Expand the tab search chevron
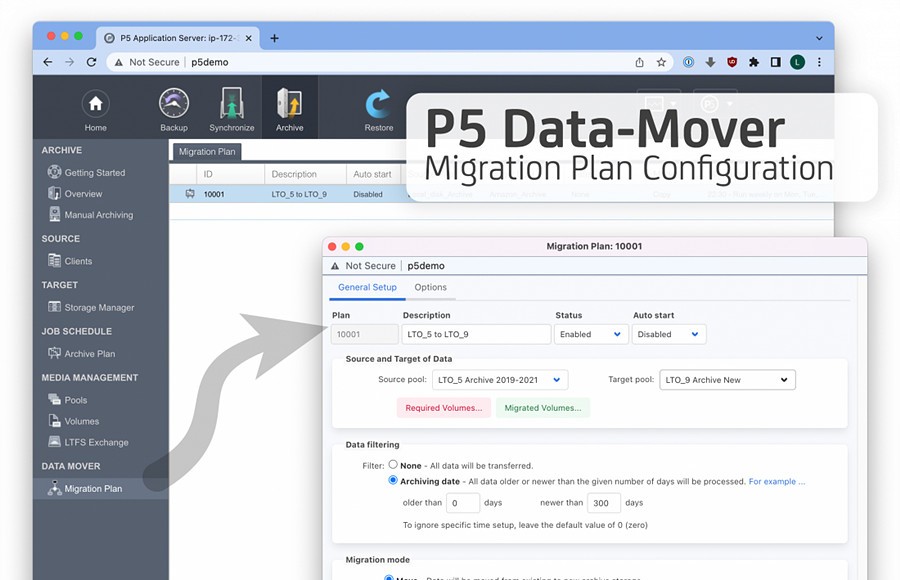The image size is (900, 580). 819,38
